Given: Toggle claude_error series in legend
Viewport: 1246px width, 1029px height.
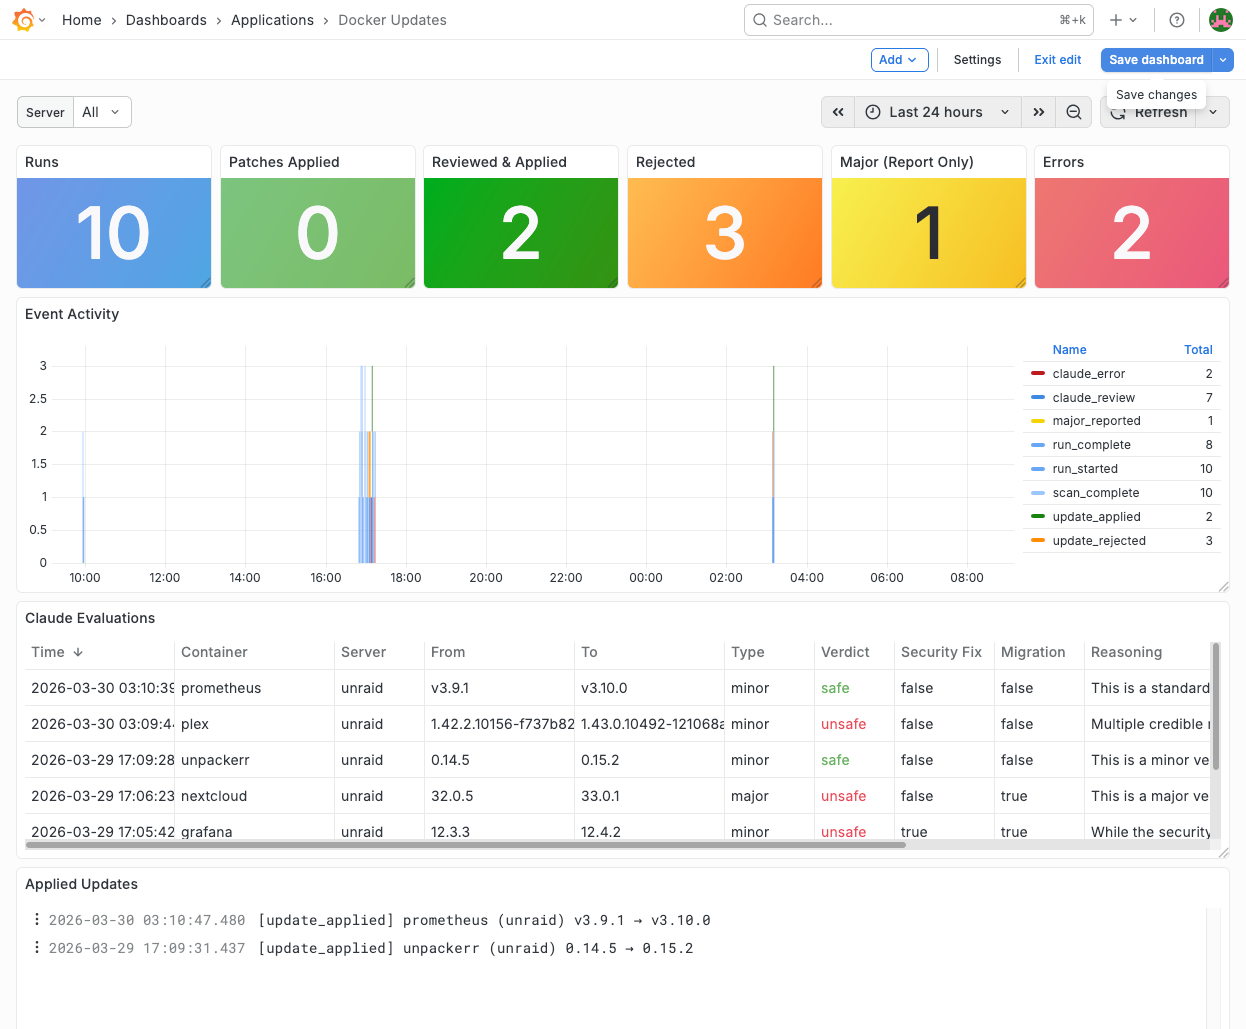Looking at the screenshot, I should click(1088, 374).
